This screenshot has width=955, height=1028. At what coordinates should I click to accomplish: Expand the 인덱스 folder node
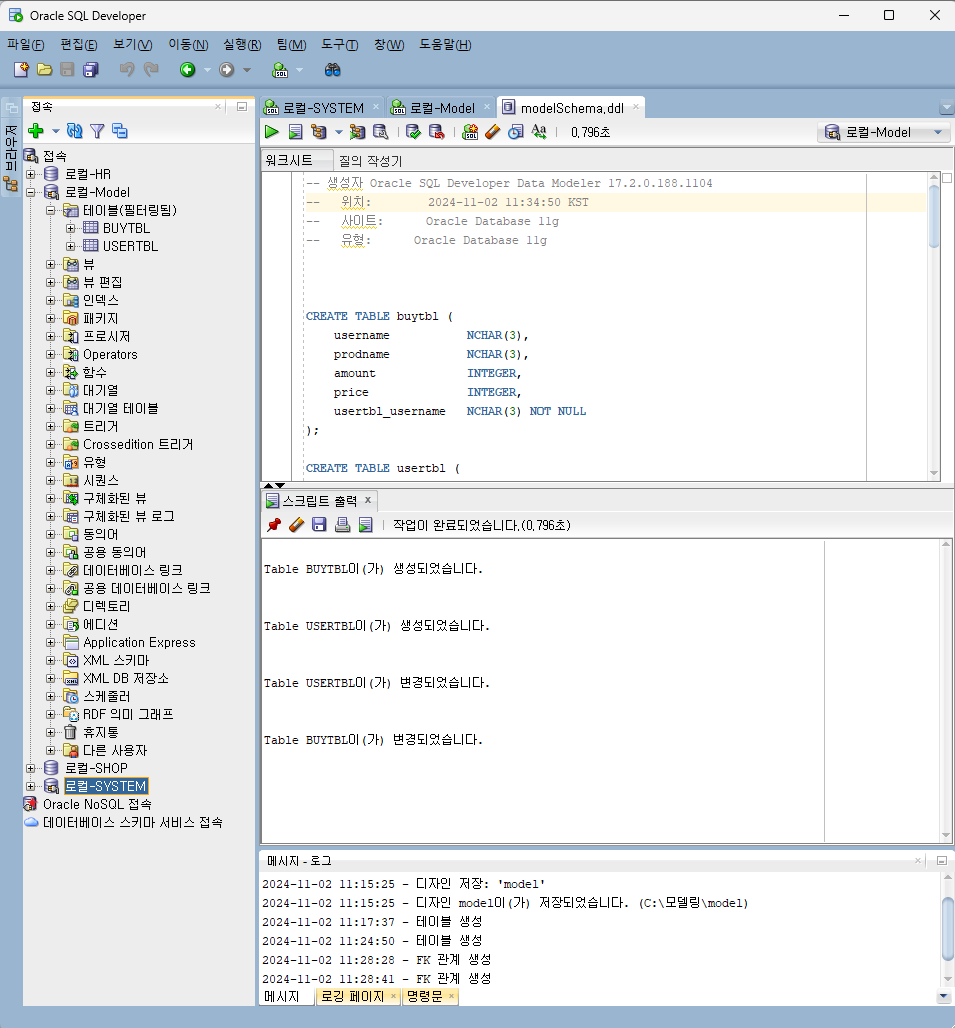(50, 300)
